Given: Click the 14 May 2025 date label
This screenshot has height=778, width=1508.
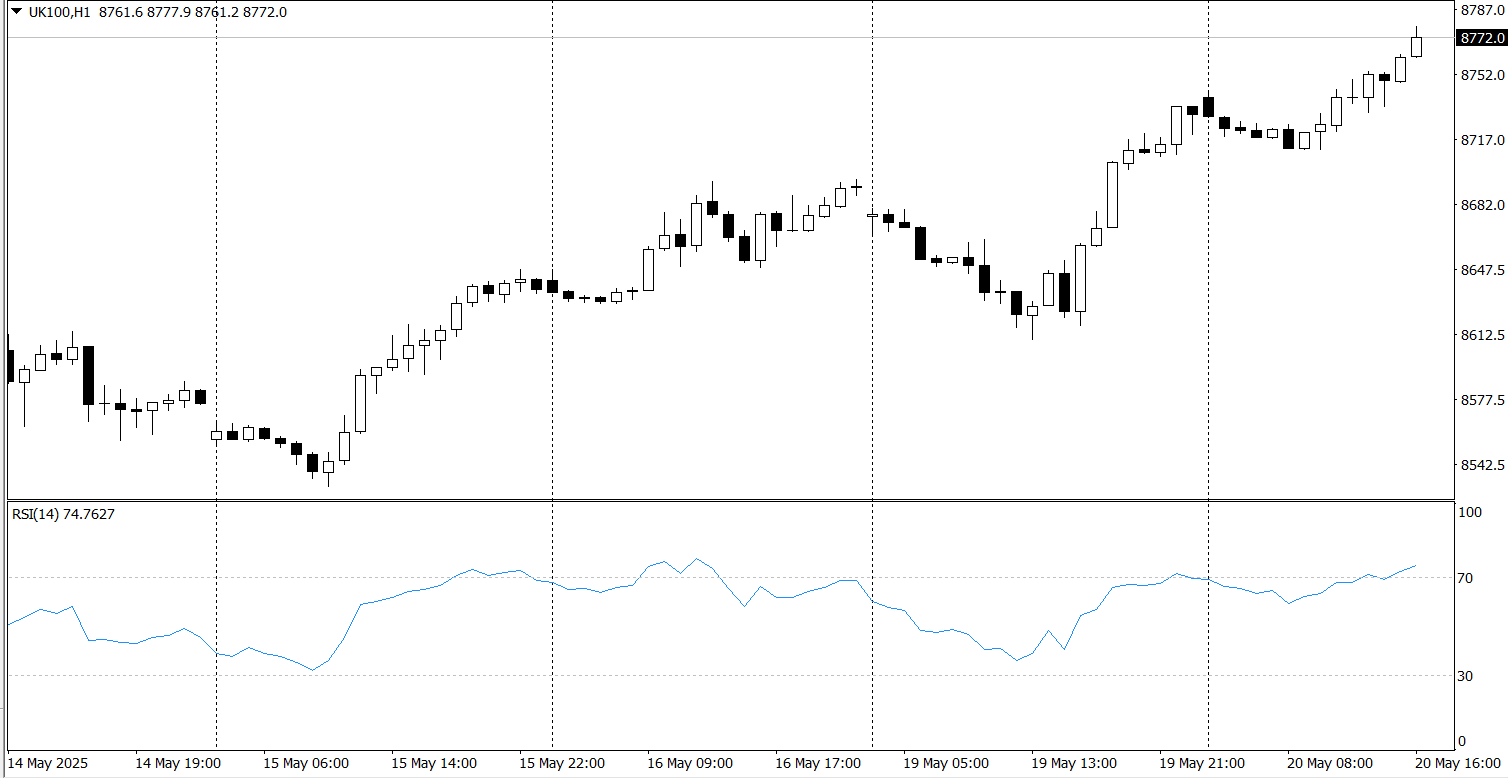Looking at the screenshot, I should [x=48, y=763].
